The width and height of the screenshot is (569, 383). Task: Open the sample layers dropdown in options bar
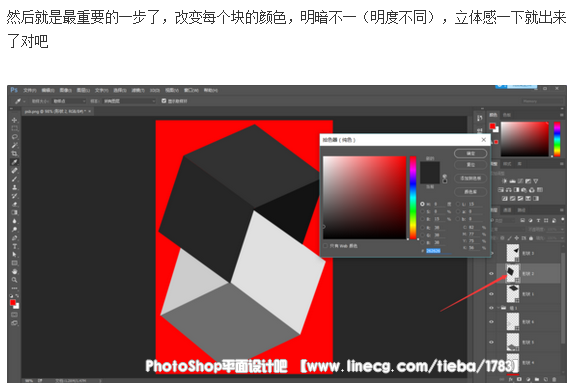point(130,101)
